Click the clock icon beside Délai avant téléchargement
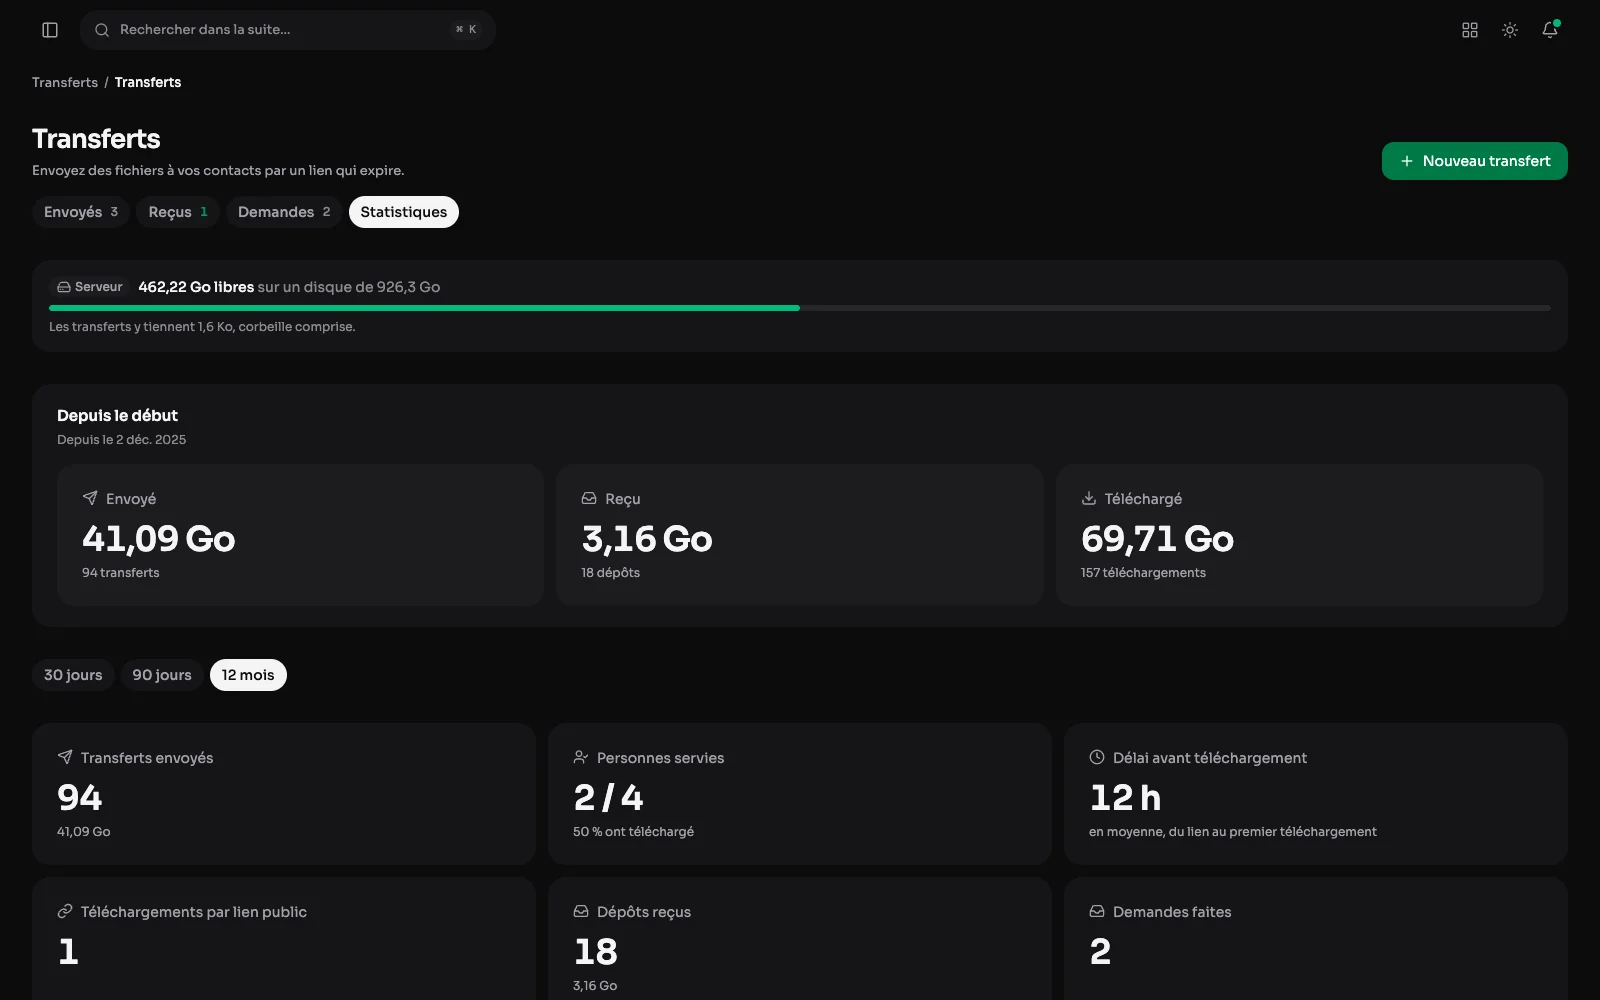Screen dimensions: 1600x1000 pyautogui.click(x=1097, y=757)
